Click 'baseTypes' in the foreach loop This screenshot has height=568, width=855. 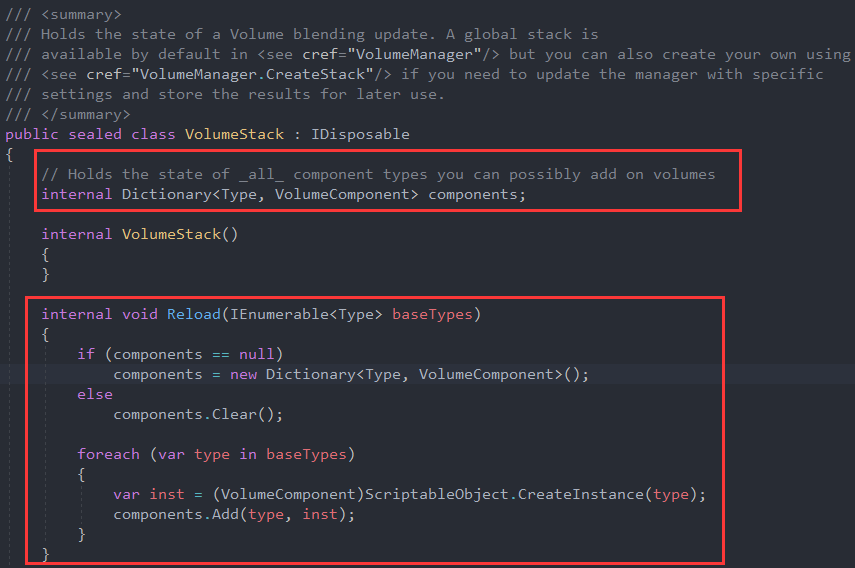coord(306,455)
